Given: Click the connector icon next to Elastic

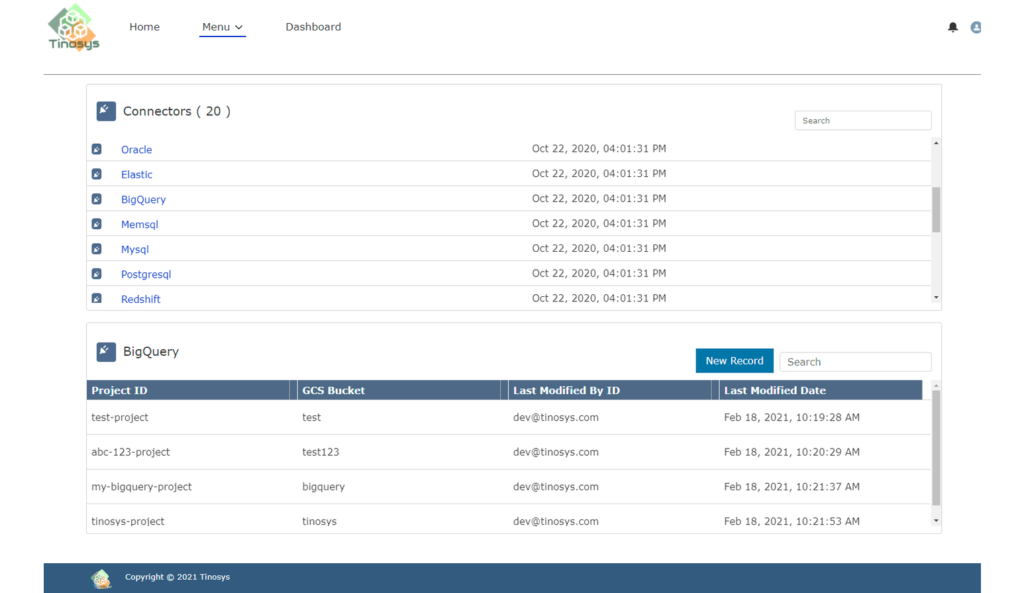Looking at the screenshot, I should pos(97,174).
